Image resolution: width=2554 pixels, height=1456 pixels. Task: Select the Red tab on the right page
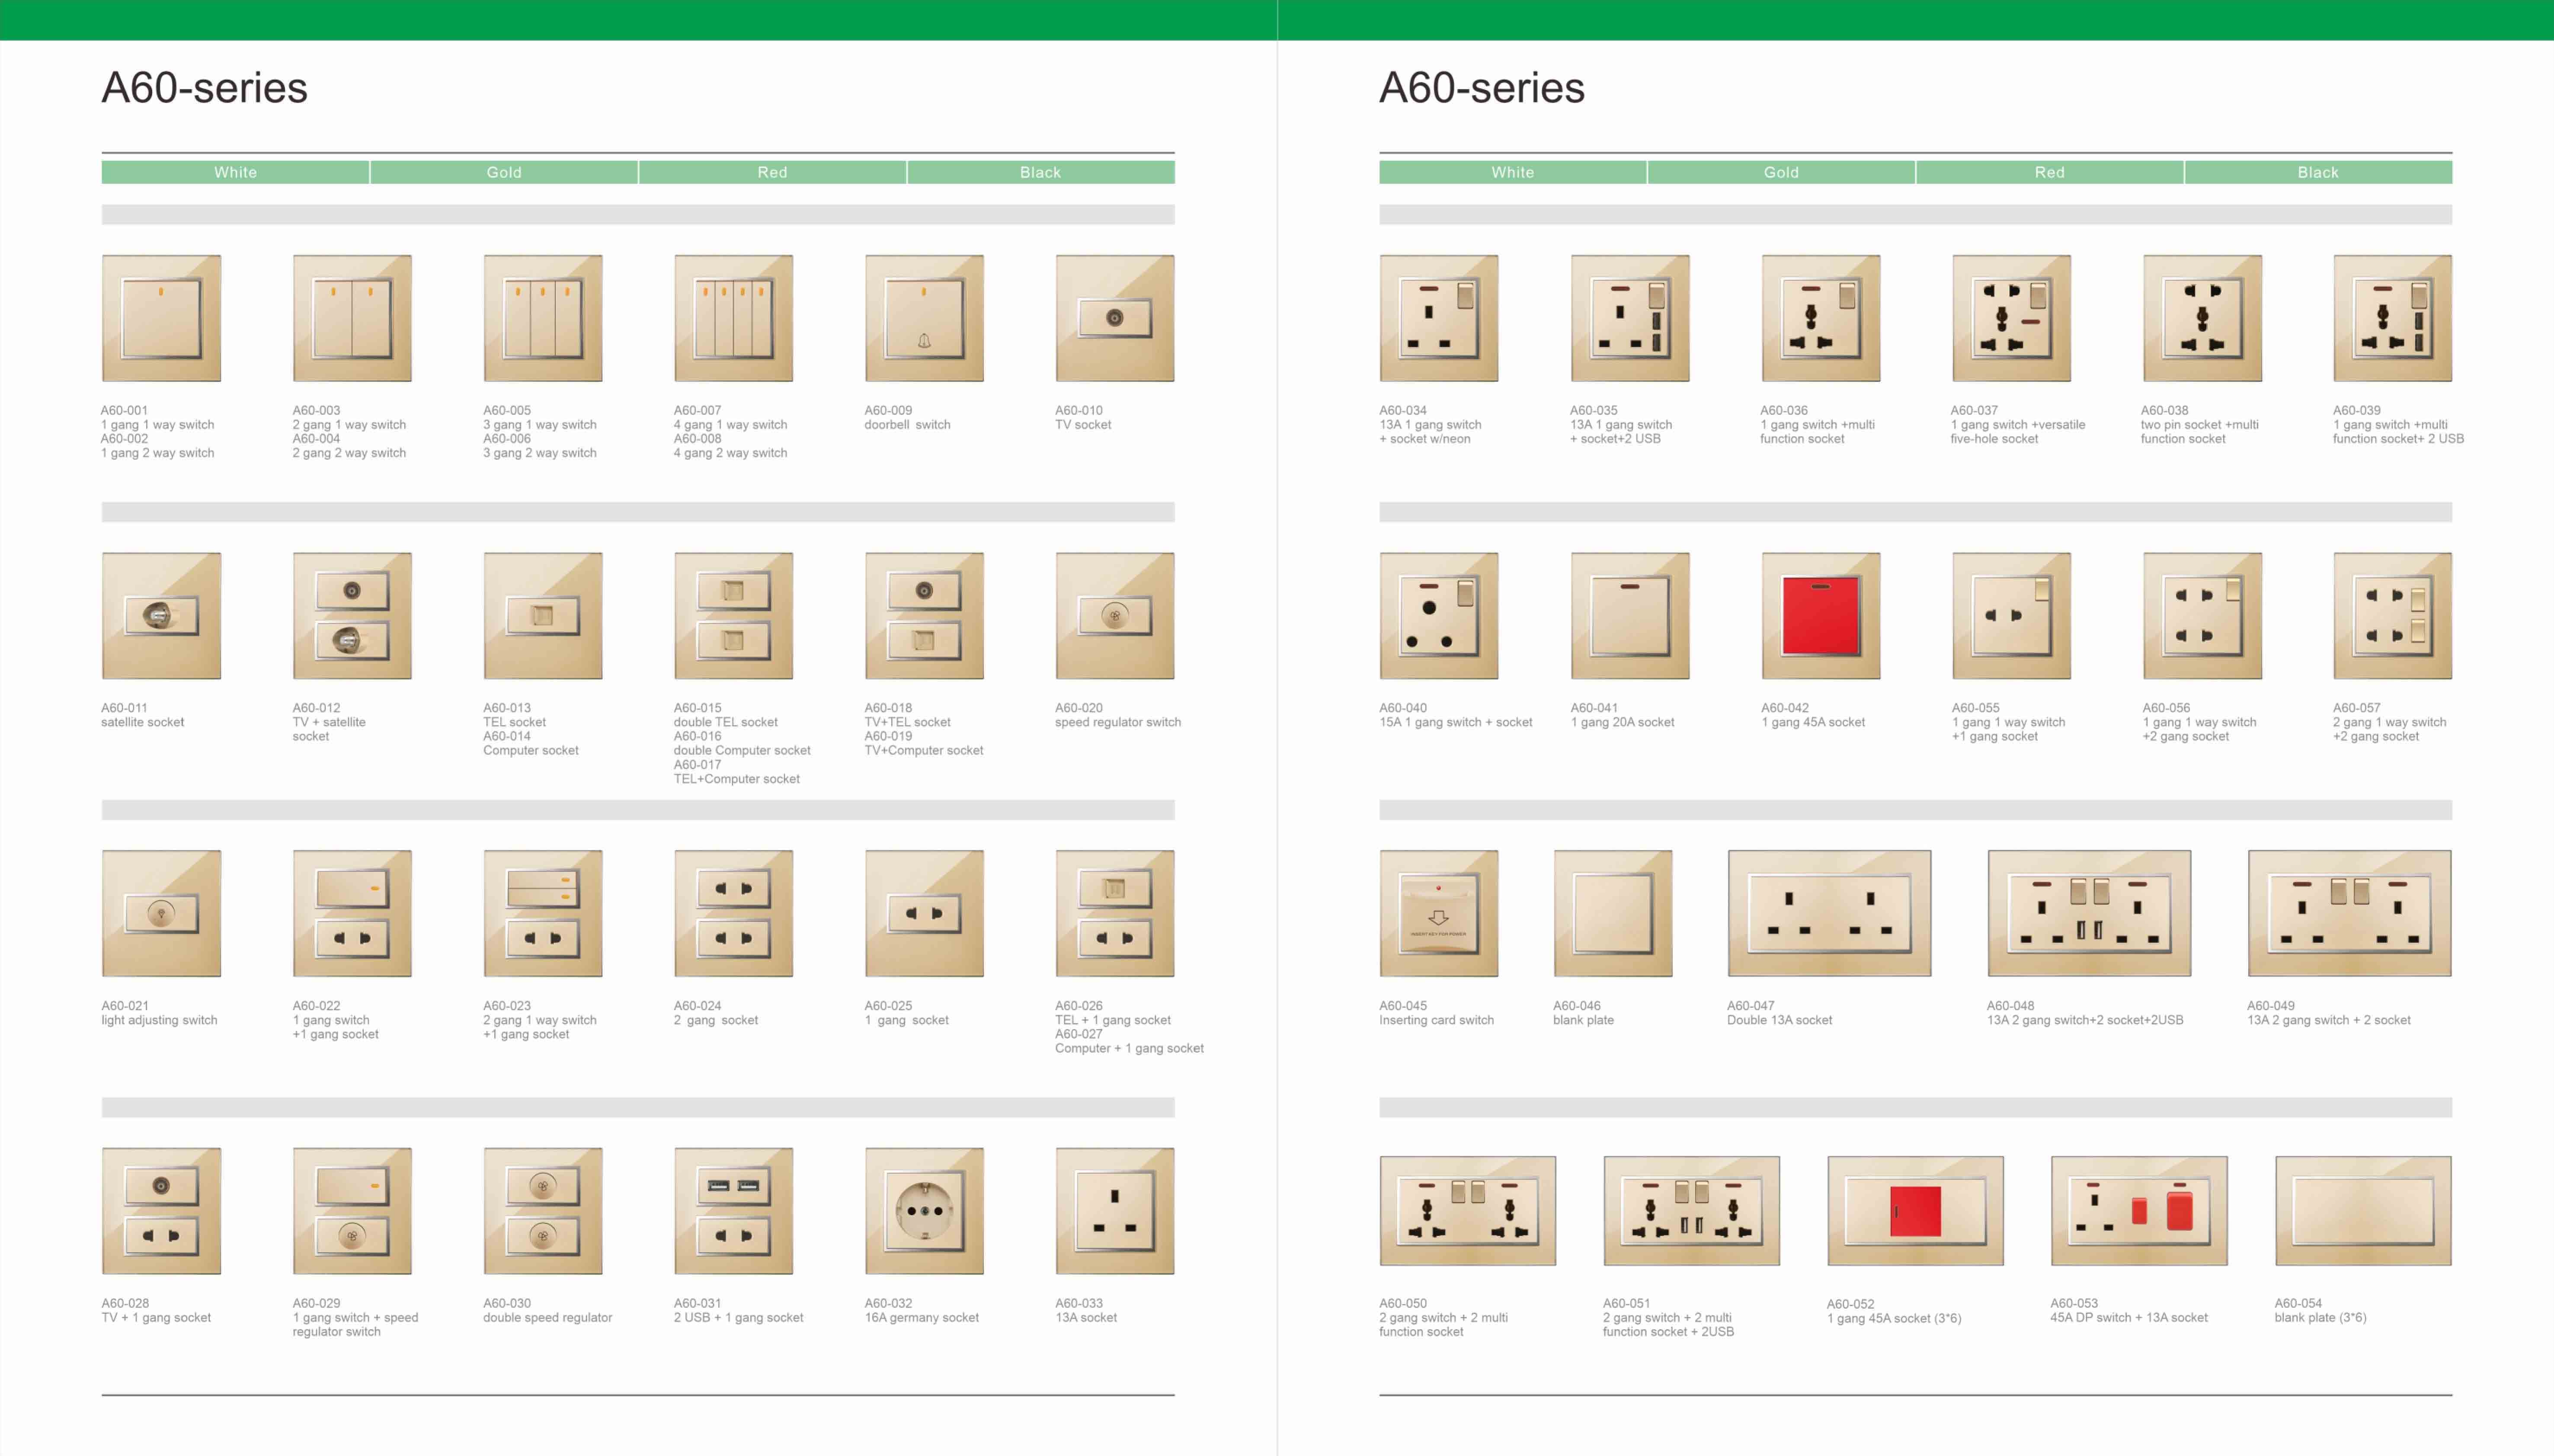point(2050,172)
